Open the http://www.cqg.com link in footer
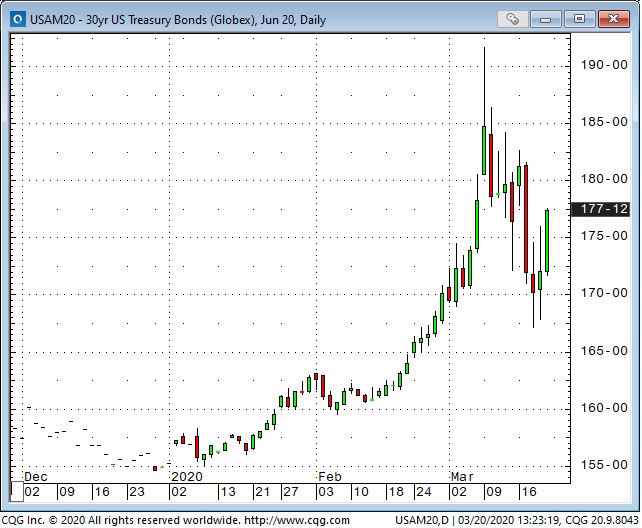 tap(297, 521)
